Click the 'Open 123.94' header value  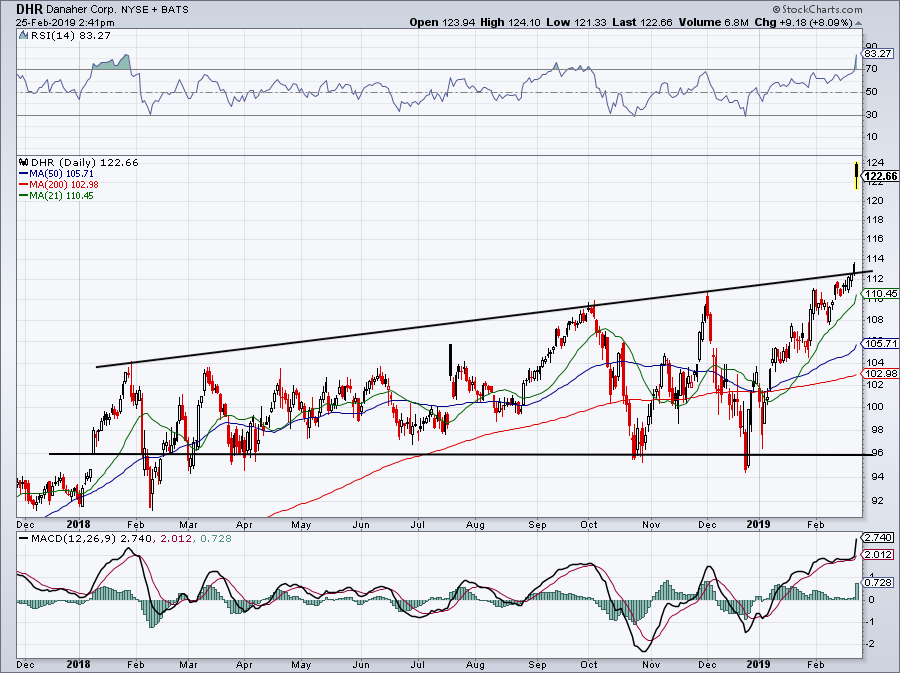(x=442, y=22)
